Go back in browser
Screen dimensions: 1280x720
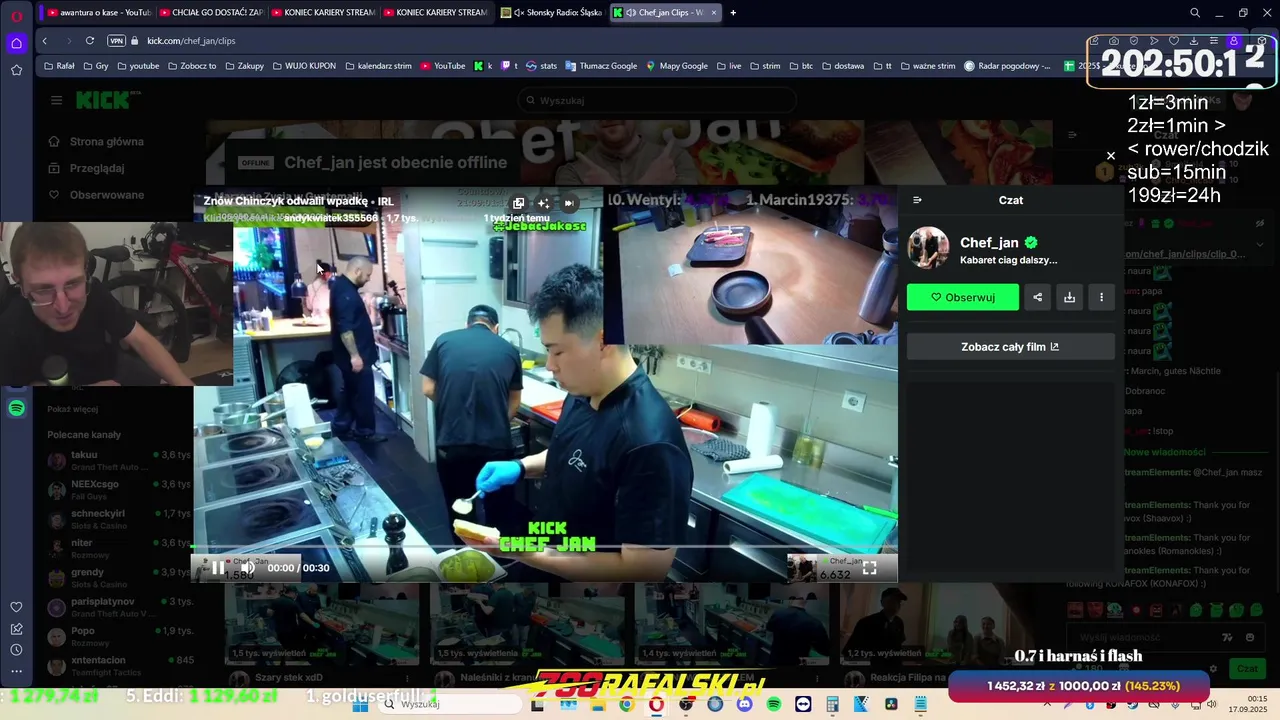point(45,41)
